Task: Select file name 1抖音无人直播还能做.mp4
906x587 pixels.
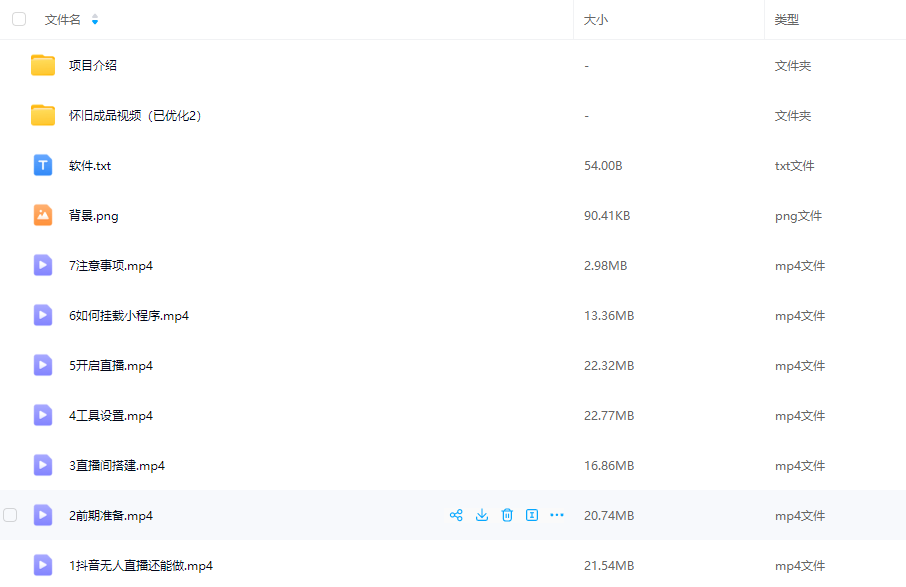Action: point(141,566)
